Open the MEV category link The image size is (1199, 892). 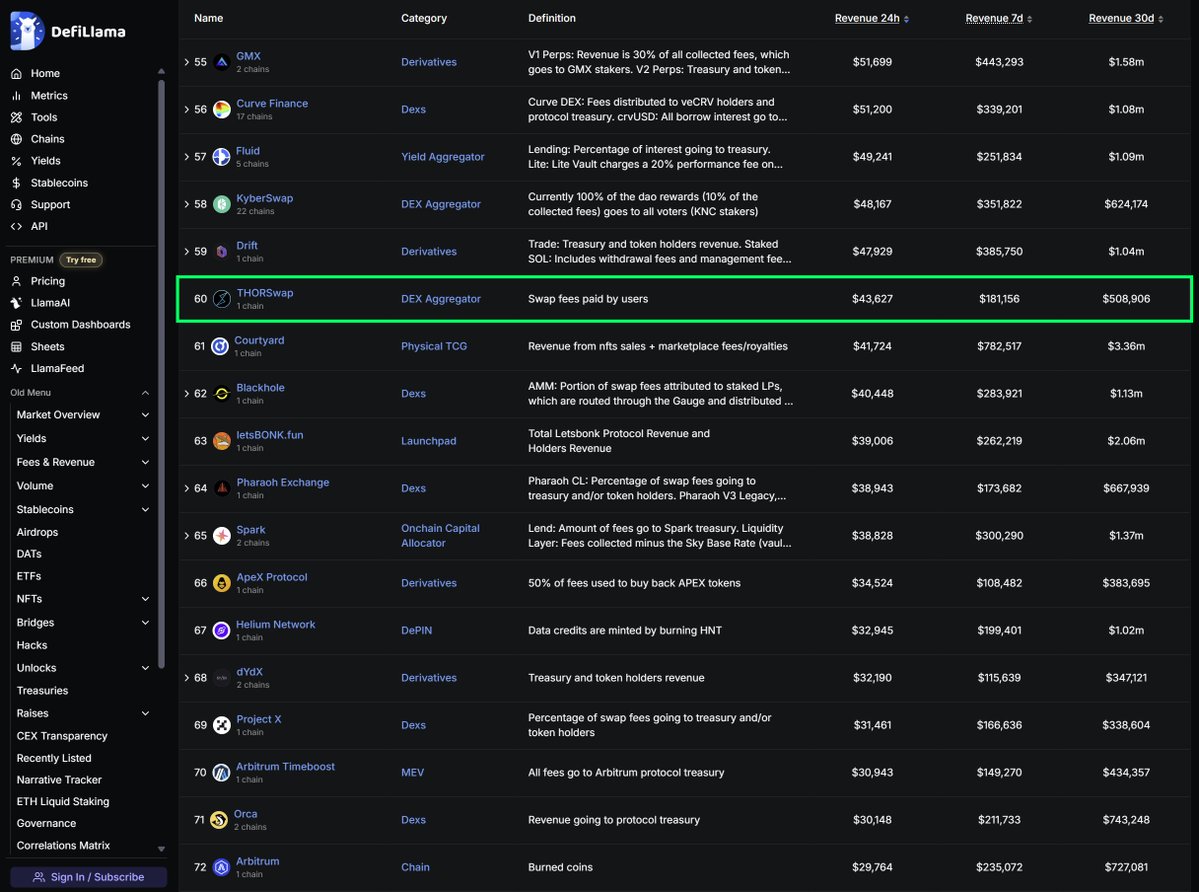[412, 773]
